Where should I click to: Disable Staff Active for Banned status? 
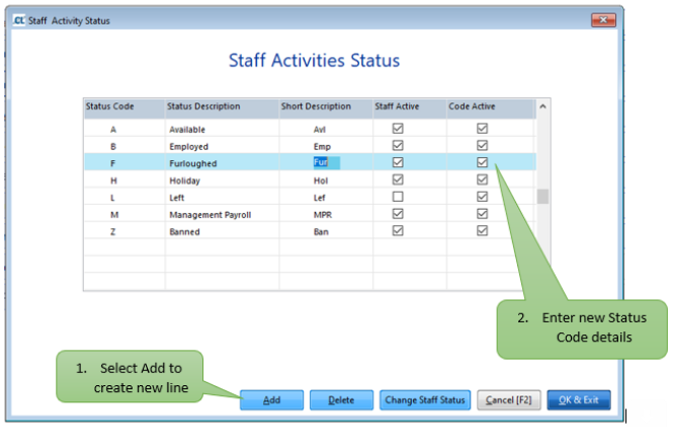(x=398, y=231)
